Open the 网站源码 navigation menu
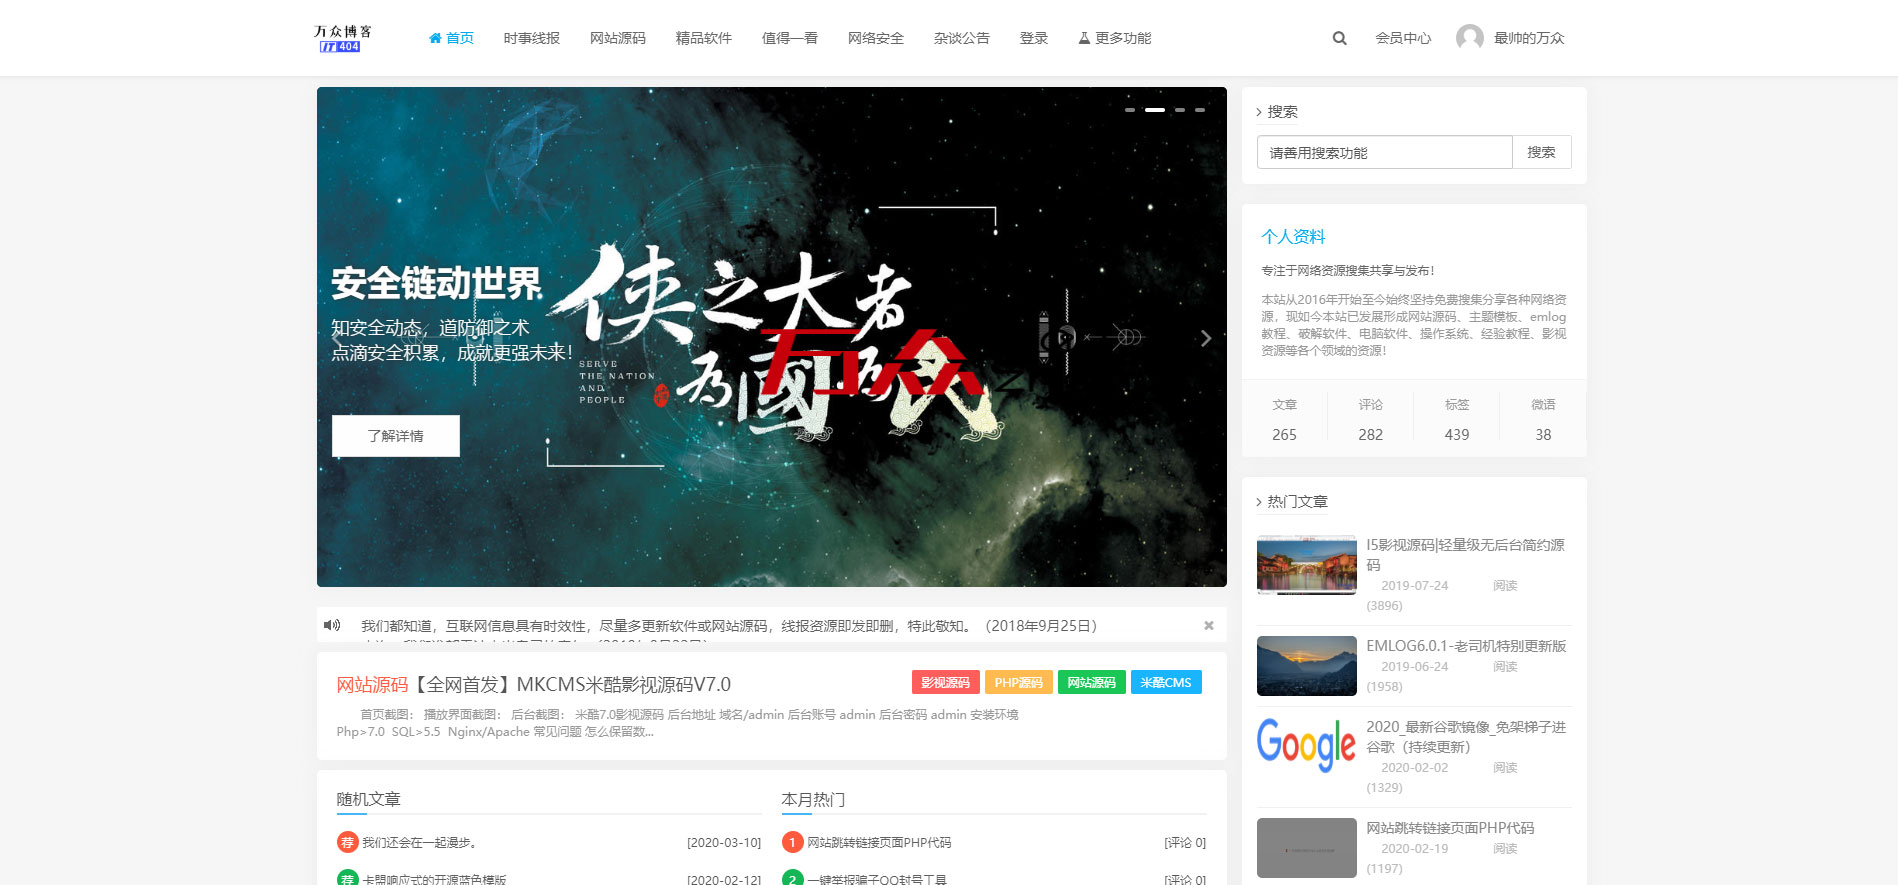The height and width of the screenshot is (885, 1898). 617,38
